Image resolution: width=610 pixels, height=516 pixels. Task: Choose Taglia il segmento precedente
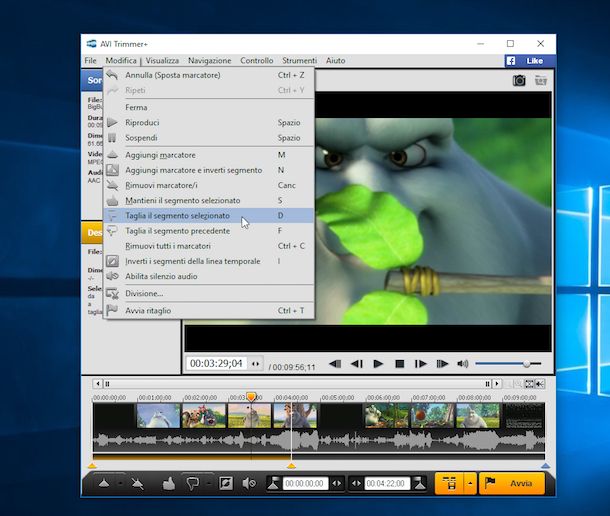click(209, 231)
